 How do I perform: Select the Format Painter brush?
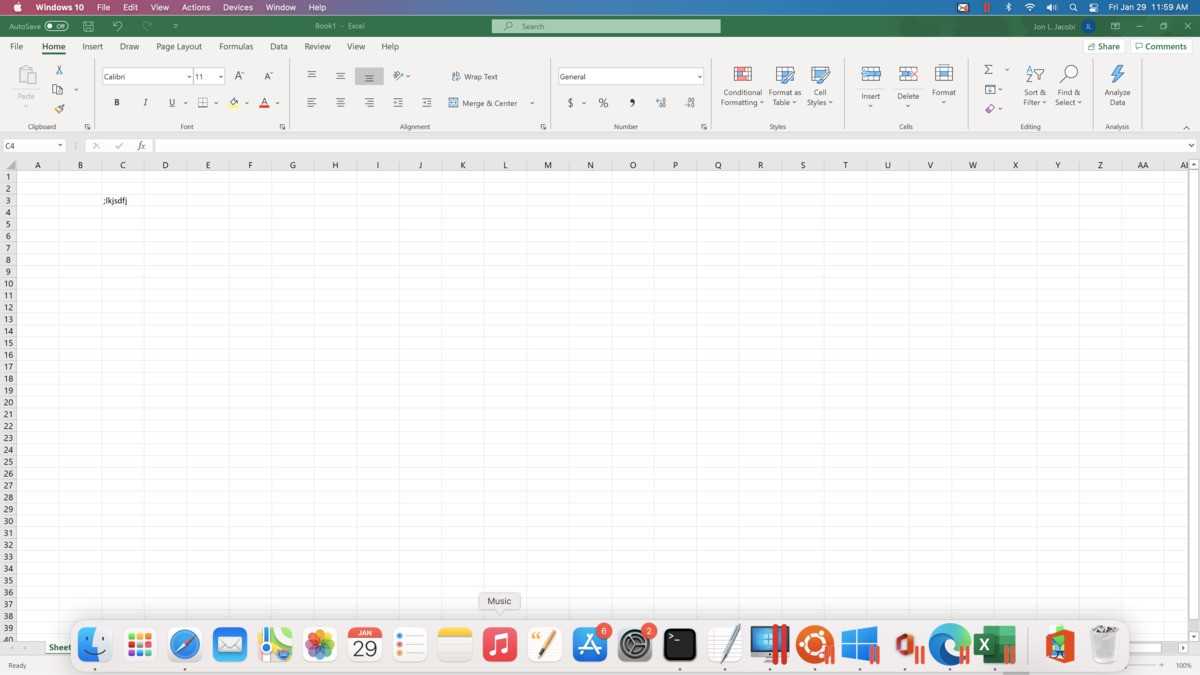(59, 109)
